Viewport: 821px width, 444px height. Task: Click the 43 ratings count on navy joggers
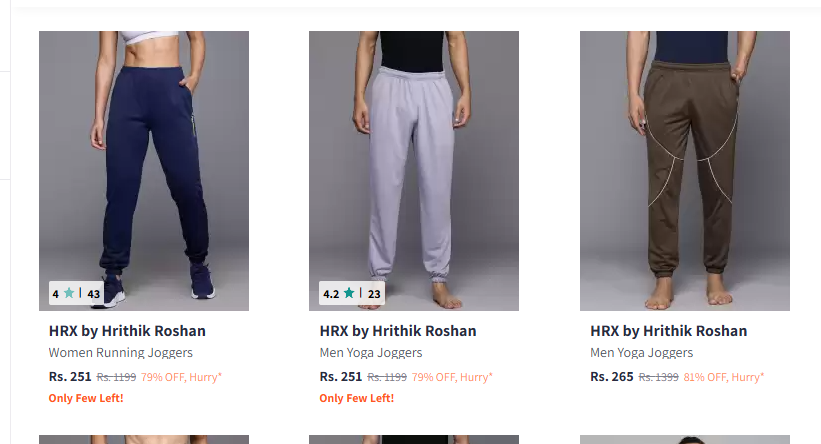pyautogui.click(x=94, y=294)
